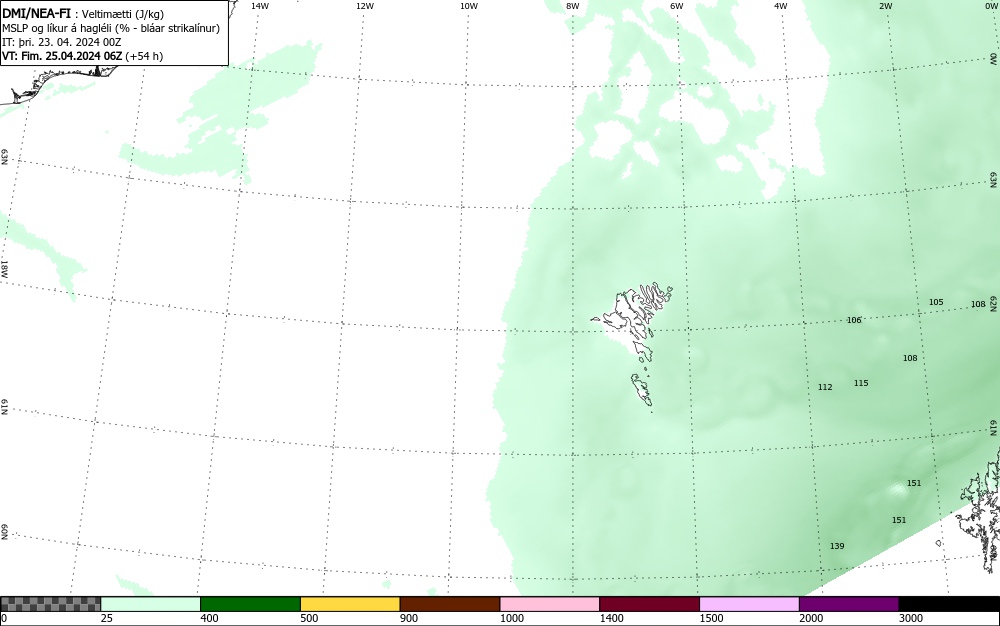Click the Veltimætti (J/kg) label
1000x626 pixels.
point(123,14)
